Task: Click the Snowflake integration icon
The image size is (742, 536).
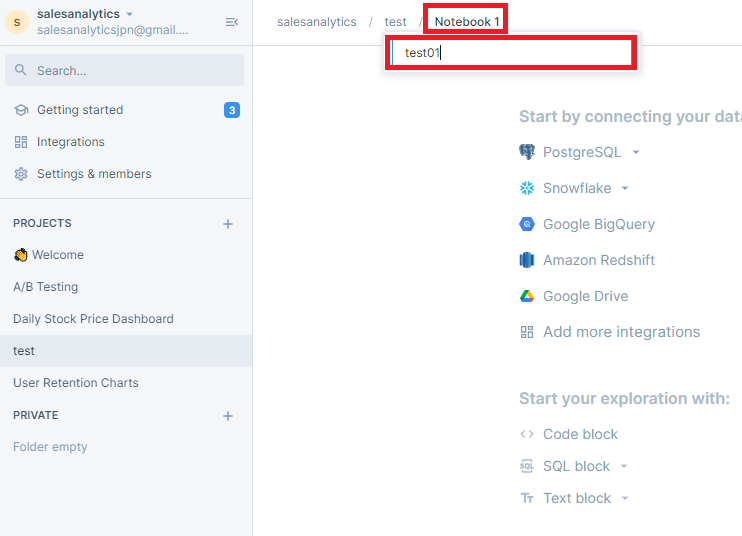Action: (527, 188)
